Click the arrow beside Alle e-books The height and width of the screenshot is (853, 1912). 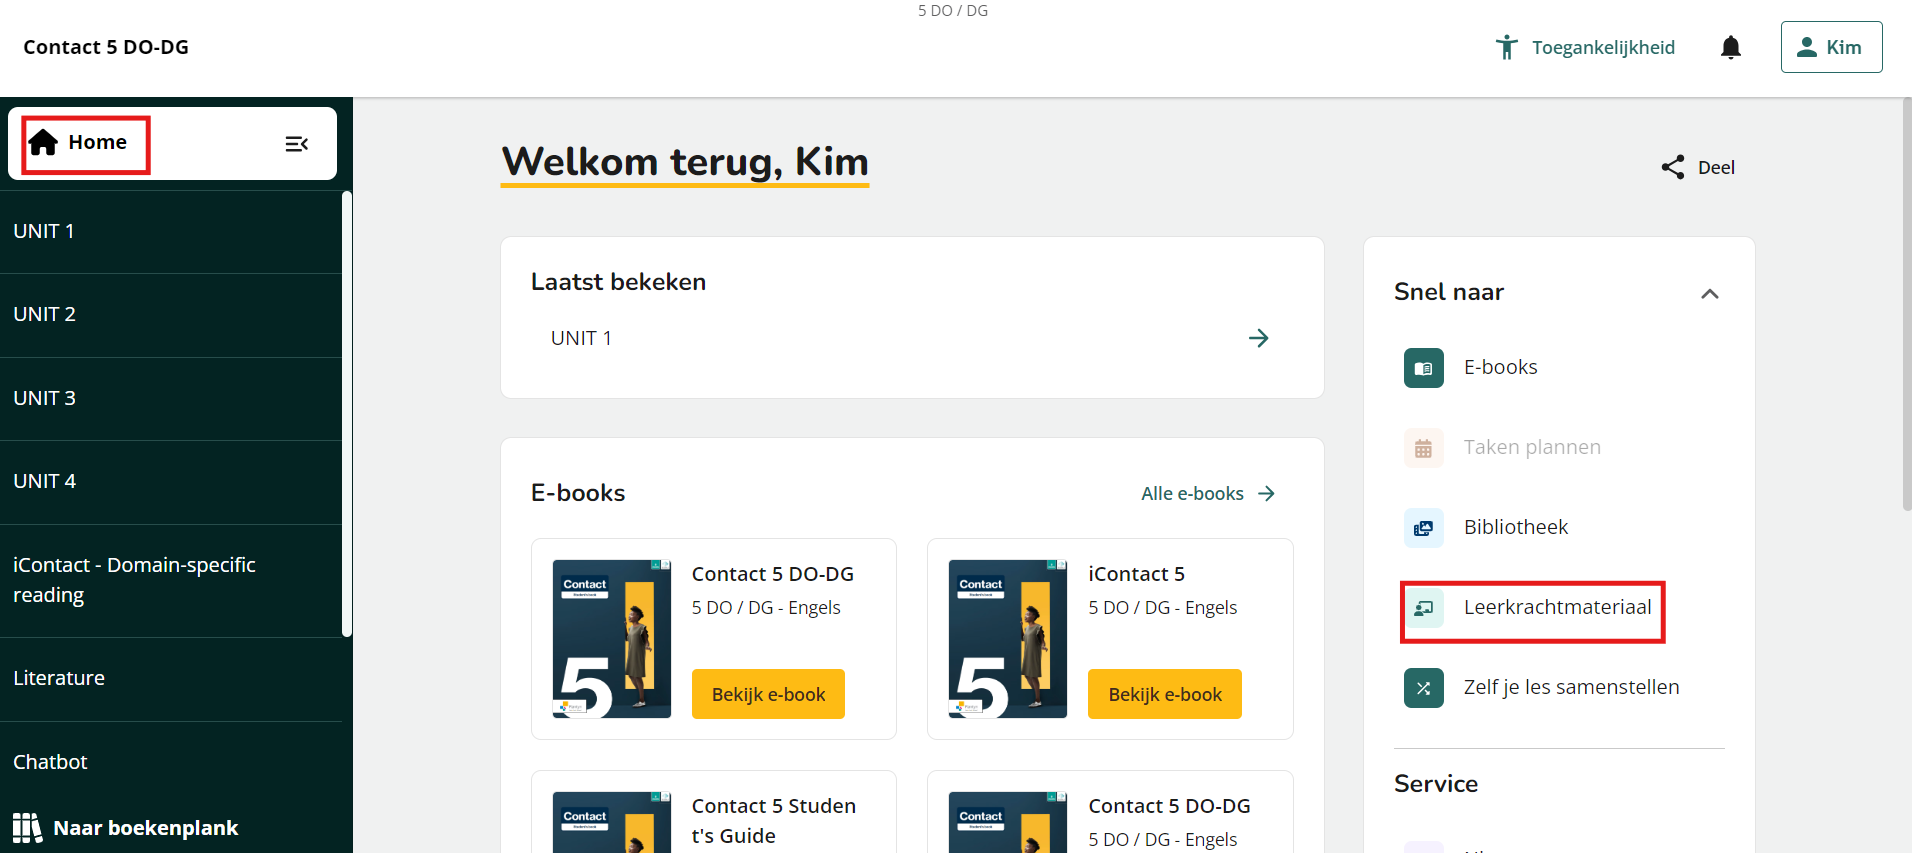click(x=1266, y=493)
